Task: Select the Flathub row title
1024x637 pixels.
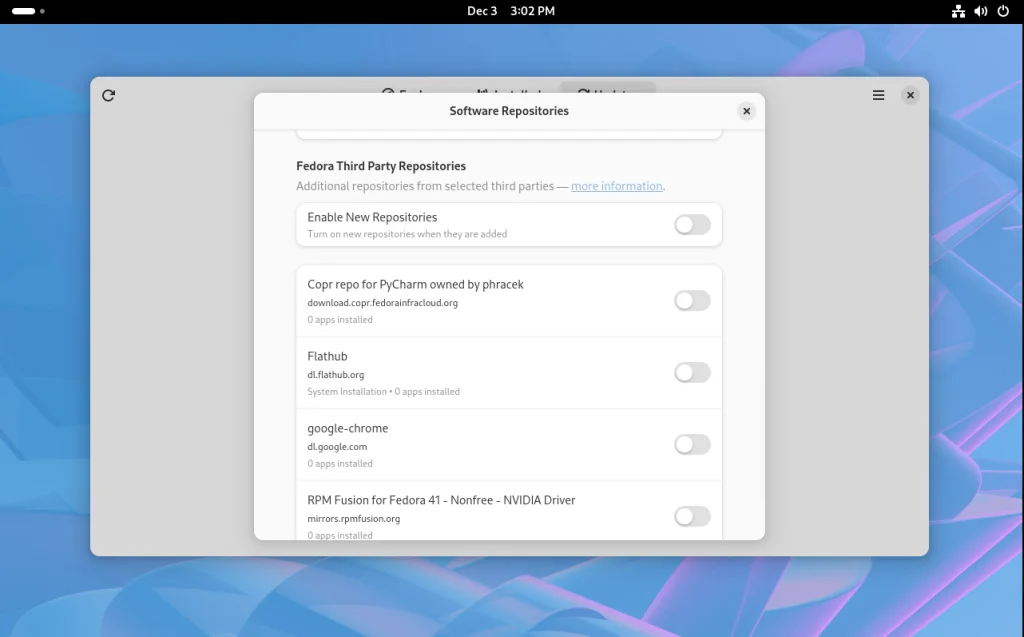Action: coord(327,356)
